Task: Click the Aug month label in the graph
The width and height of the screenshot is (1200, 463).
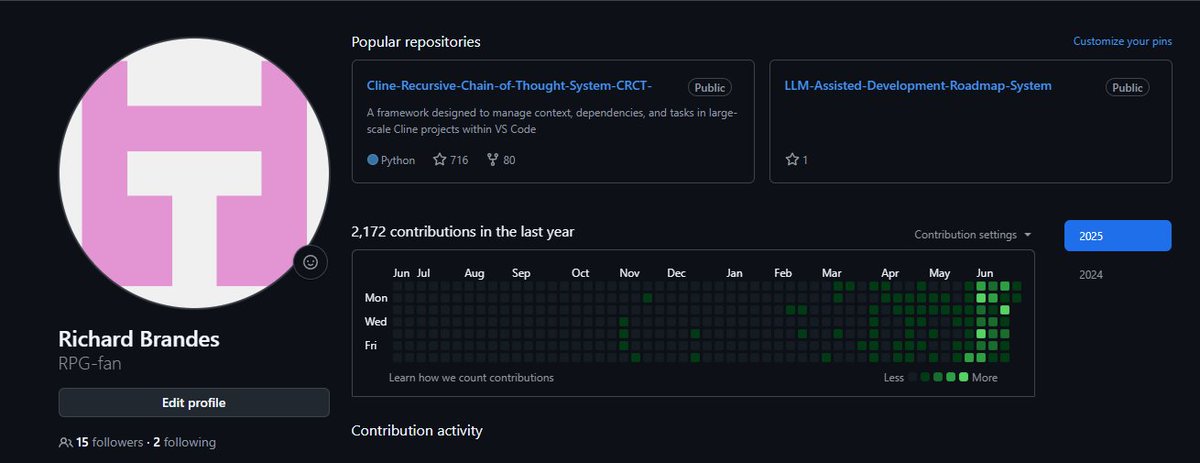Action: pos(474,272)
